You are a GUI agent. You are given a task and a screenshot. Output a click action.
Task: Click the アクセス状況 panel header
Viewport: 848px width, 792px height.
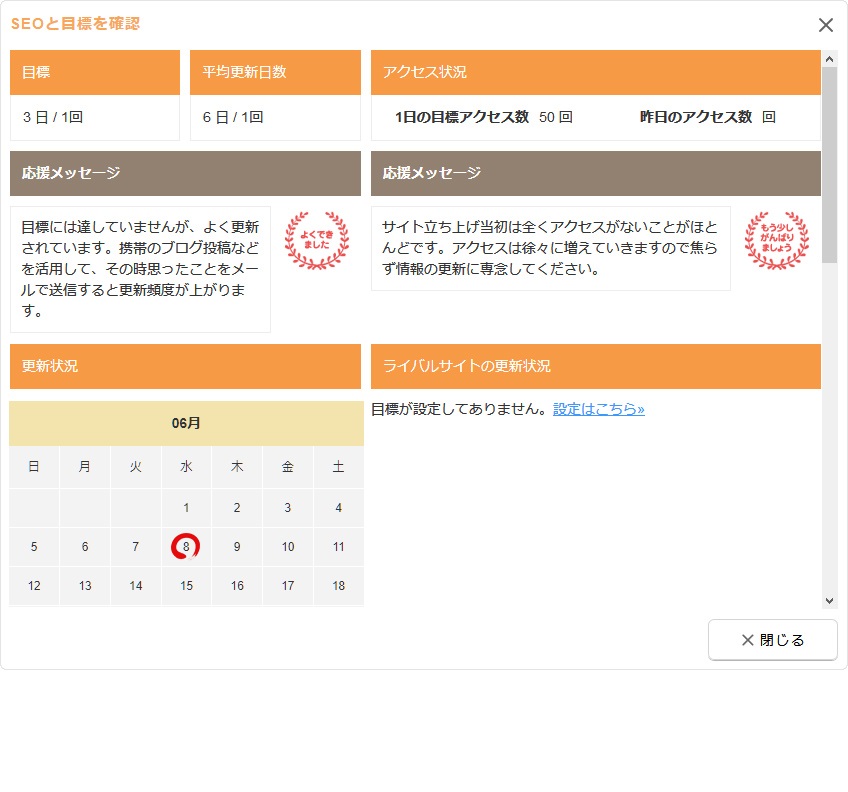595,72
